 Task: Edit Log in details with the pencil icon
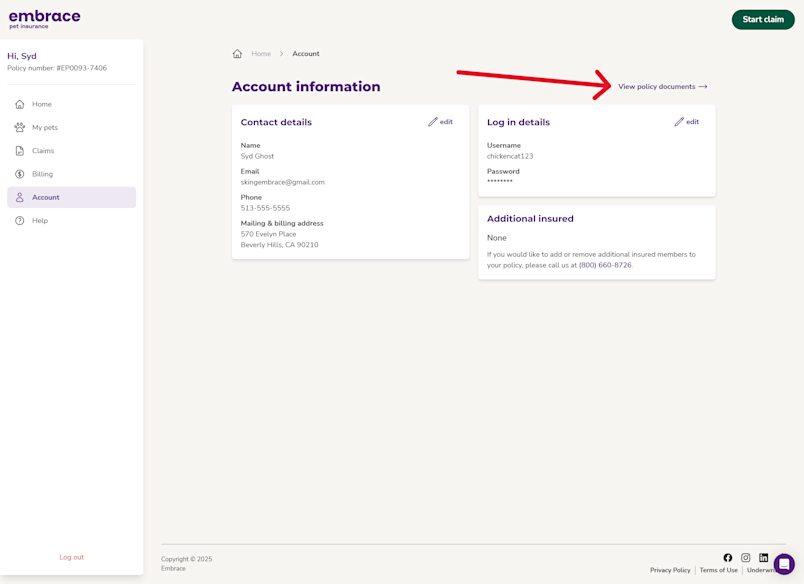pyautogui.click(x=680, y=121)
